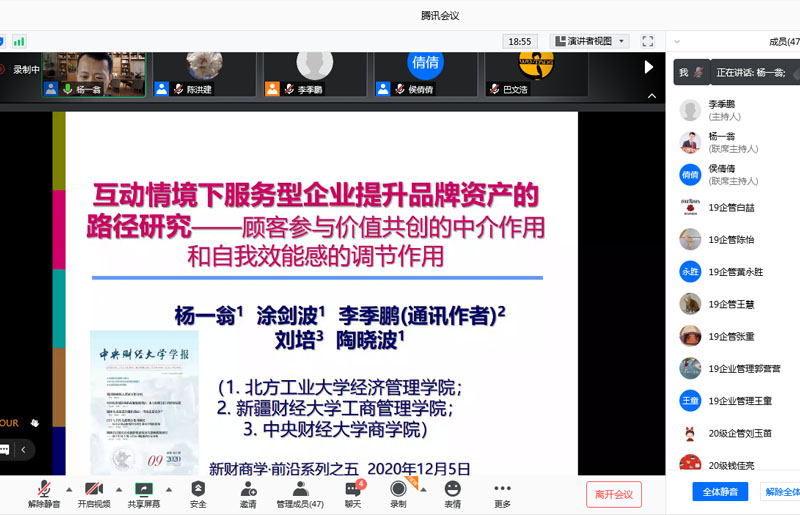
Task: Click the recording (录制) icon
Action: pyautogui.click(x=398, y=490)
